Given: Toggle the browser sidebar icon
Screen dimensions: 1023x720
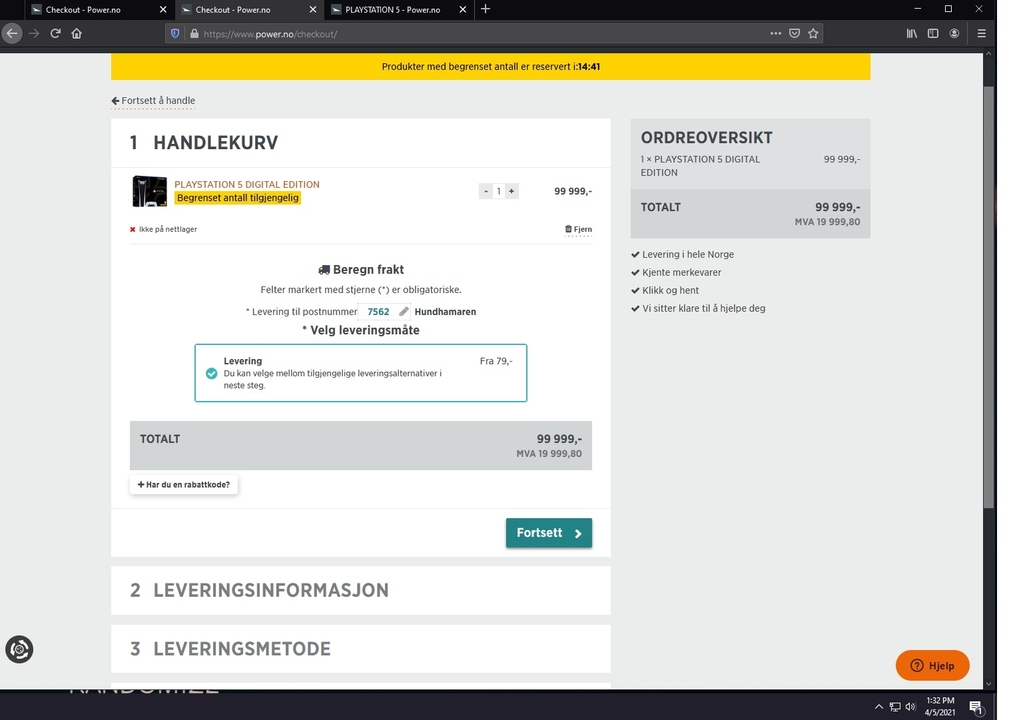Looking at the screenshot, I should 933,33.
